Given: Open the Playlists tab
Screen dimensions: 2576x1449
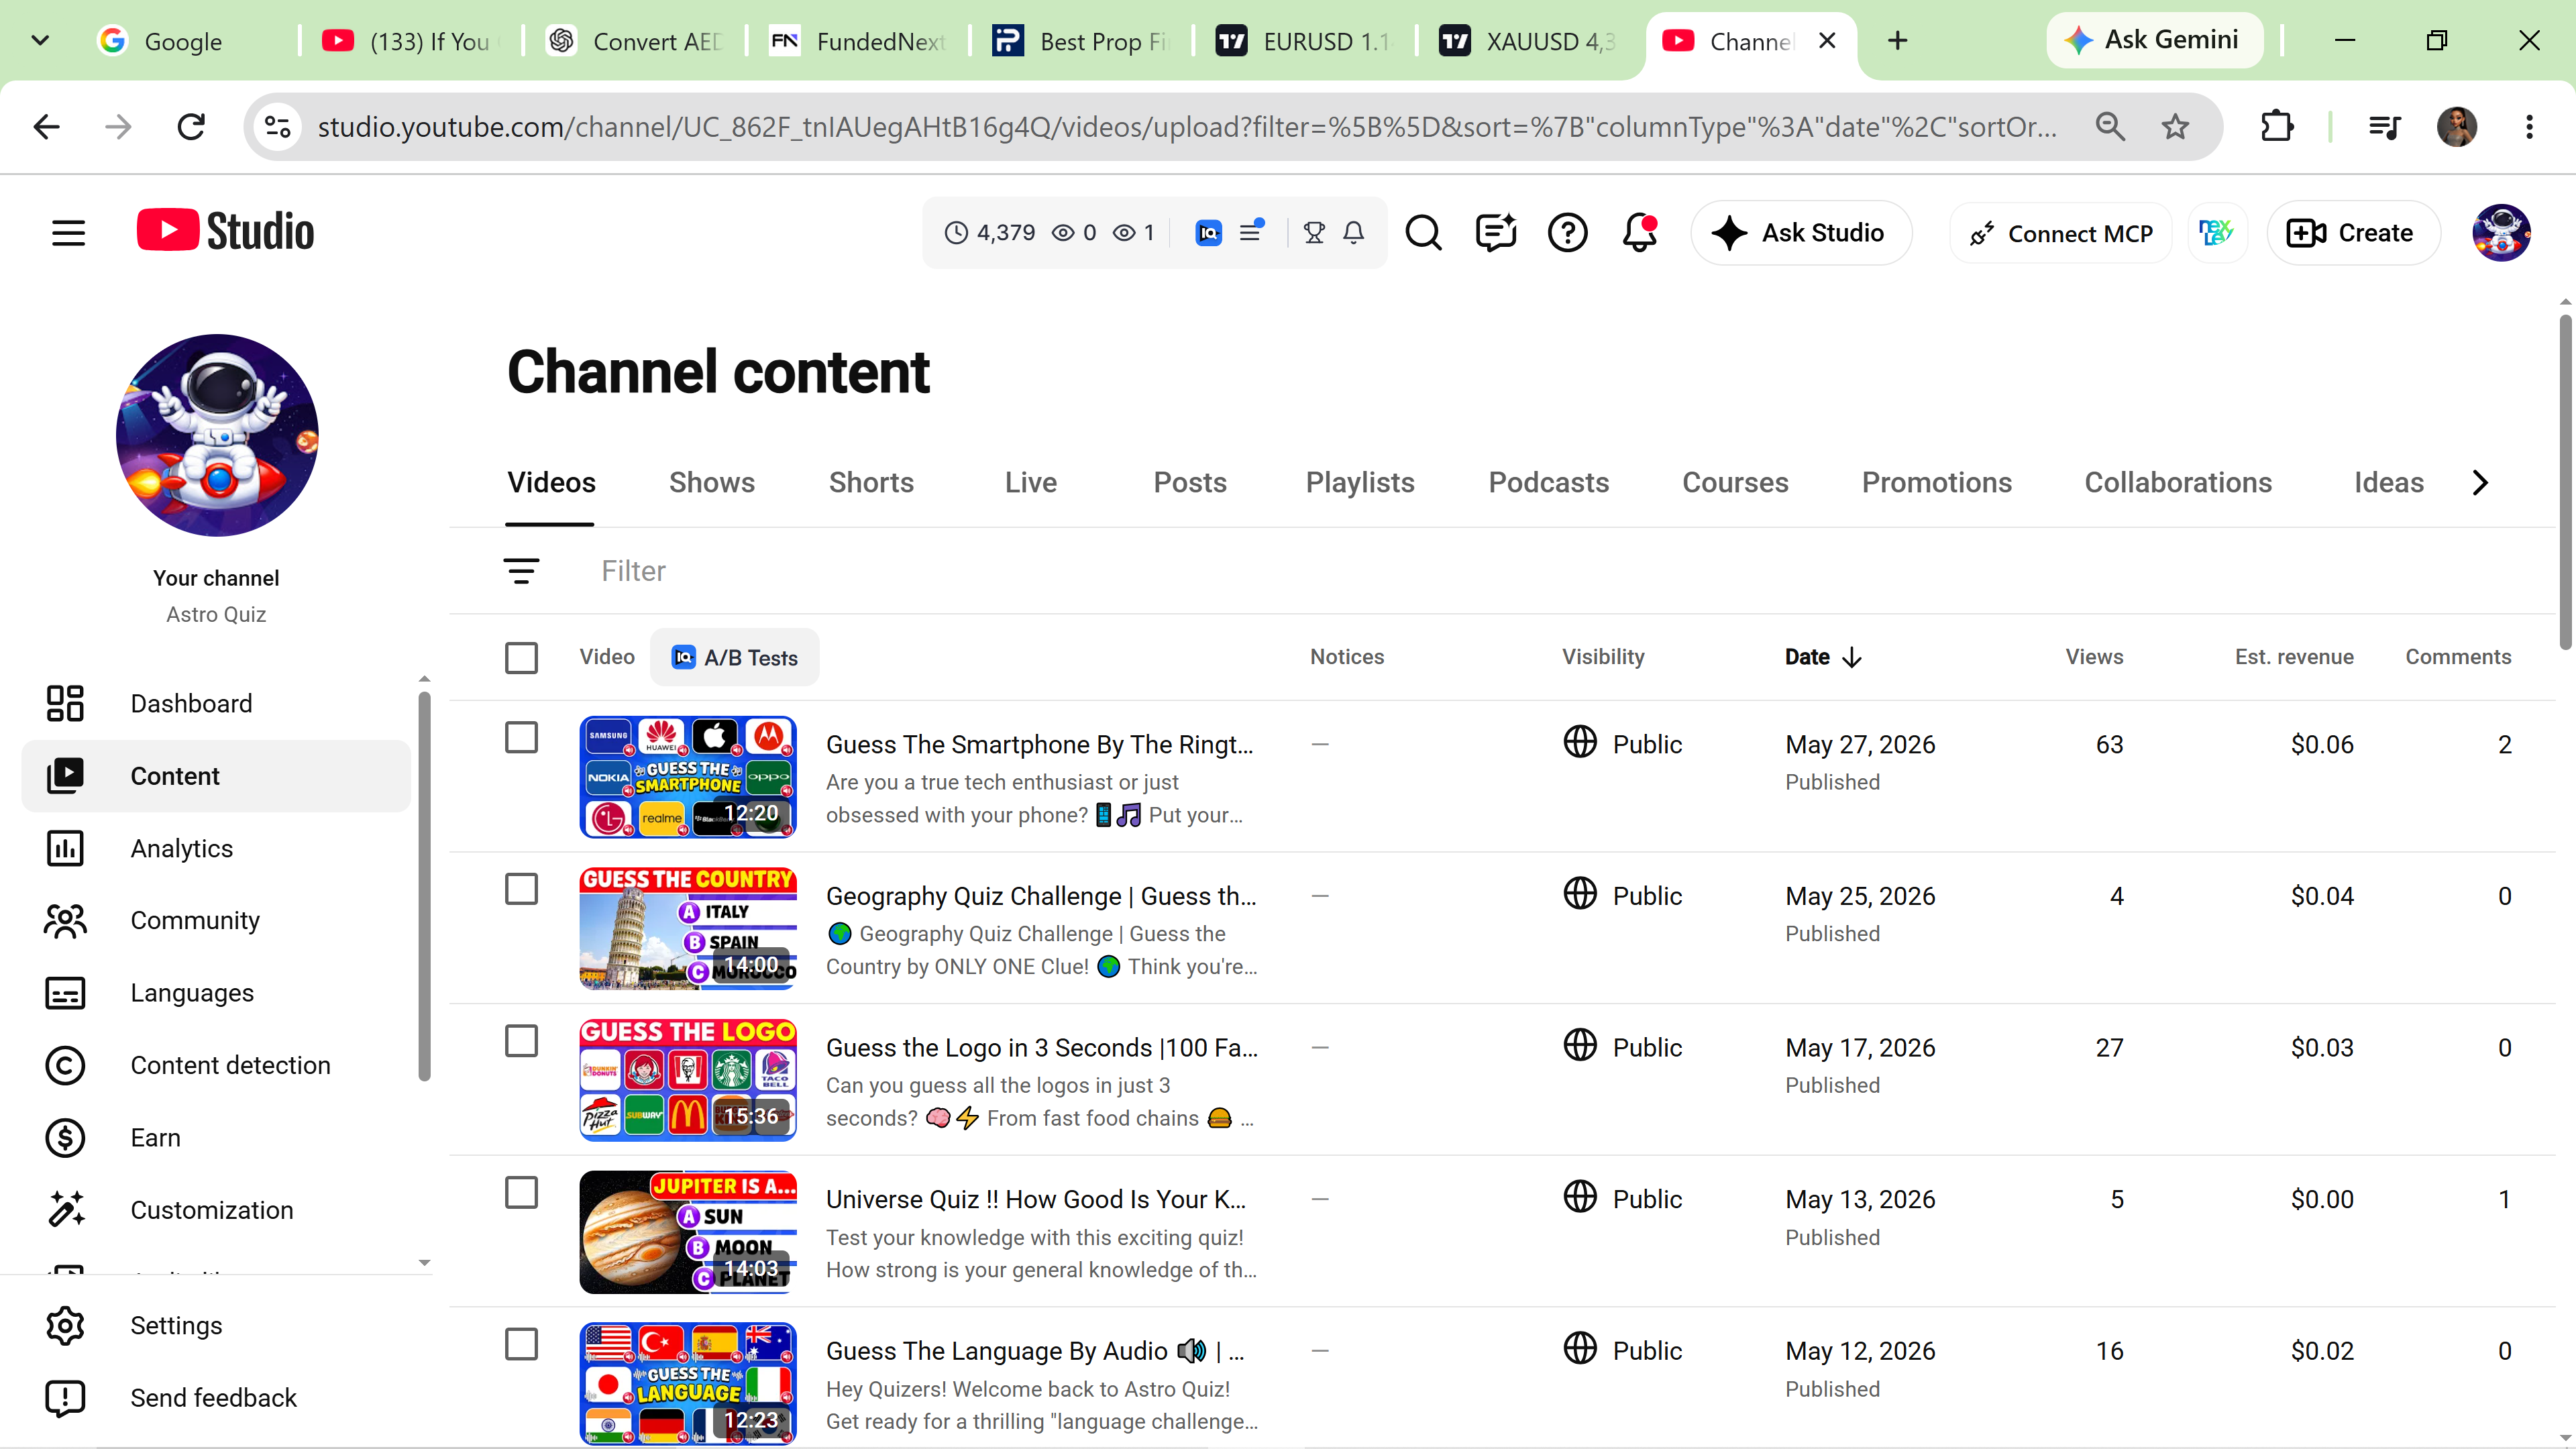Looking at the screenshot, I should 1359,483.
